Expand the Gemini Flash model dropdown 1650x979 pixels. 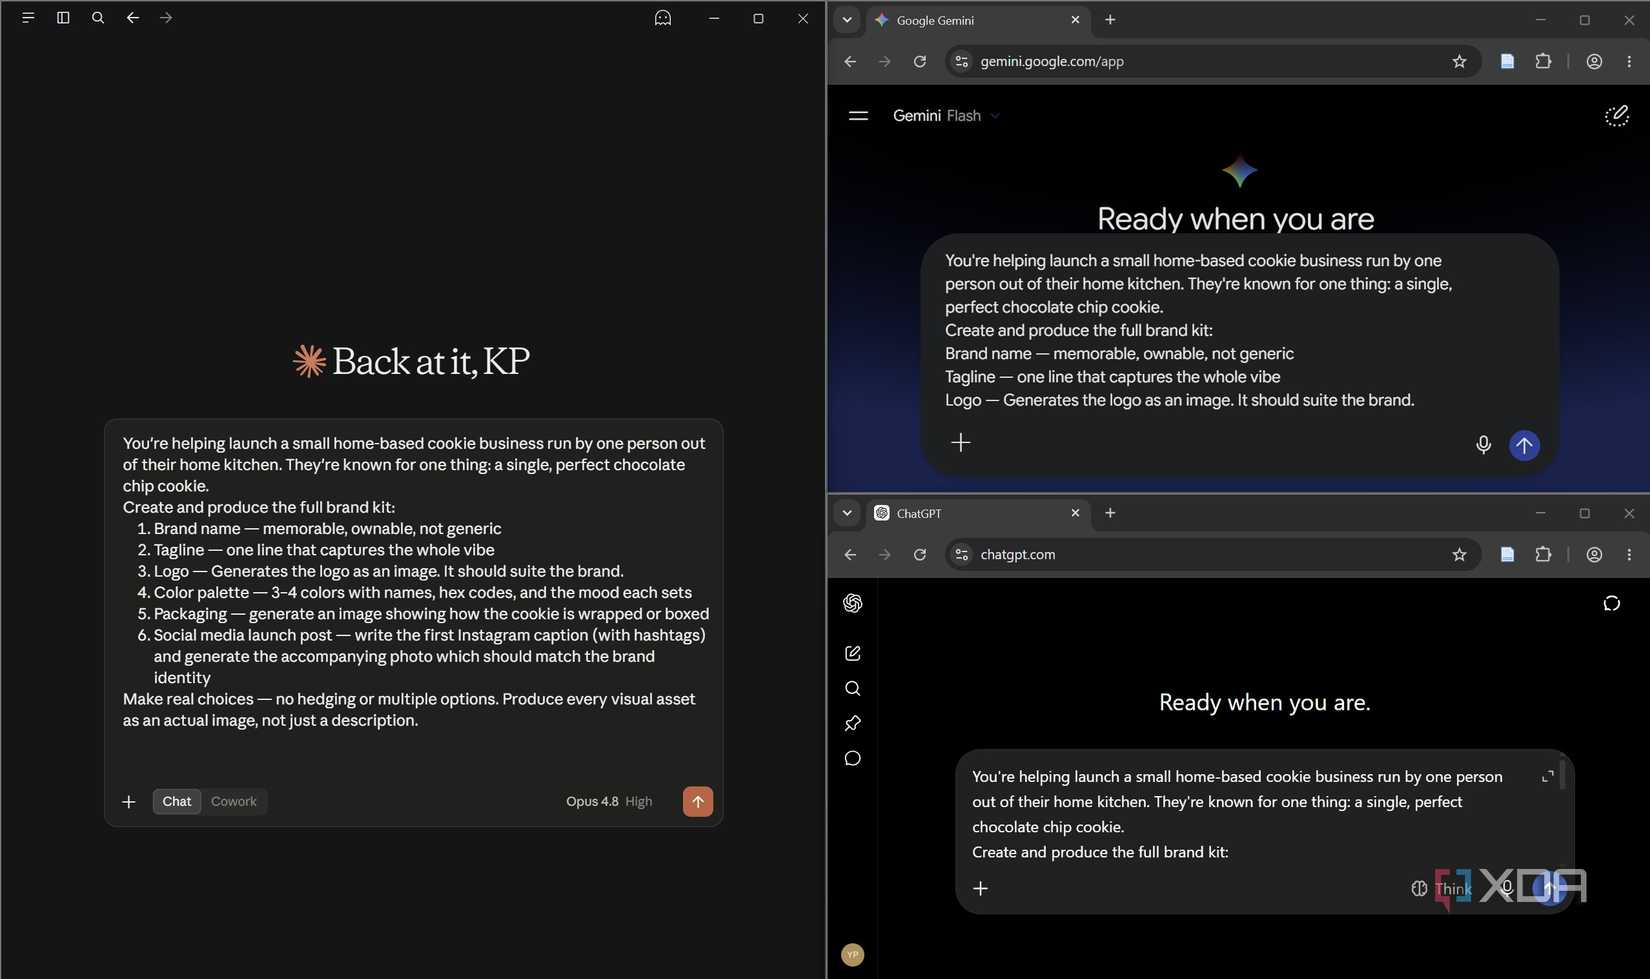click(946, 116)
